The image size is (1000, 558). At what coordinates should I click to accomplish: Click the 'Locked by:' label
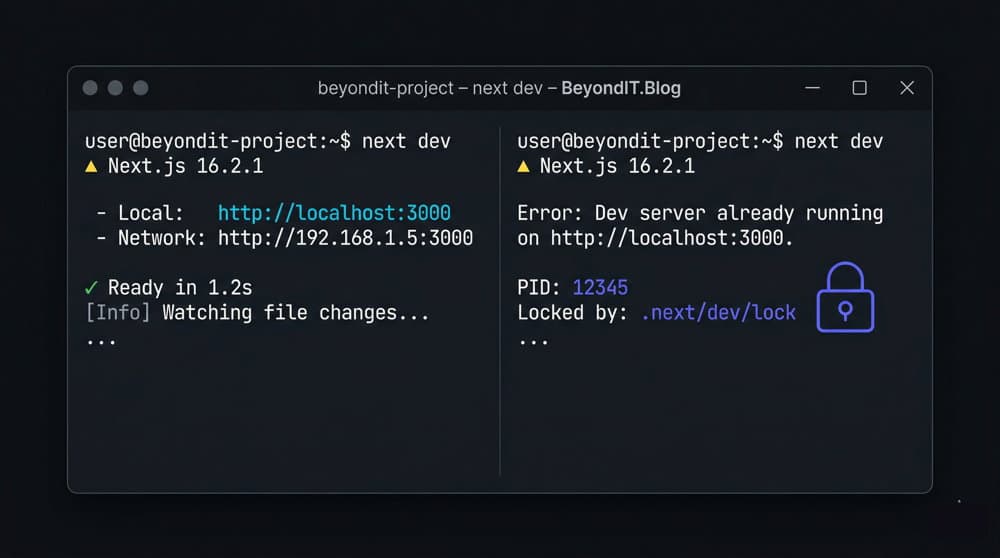(573, 312)
